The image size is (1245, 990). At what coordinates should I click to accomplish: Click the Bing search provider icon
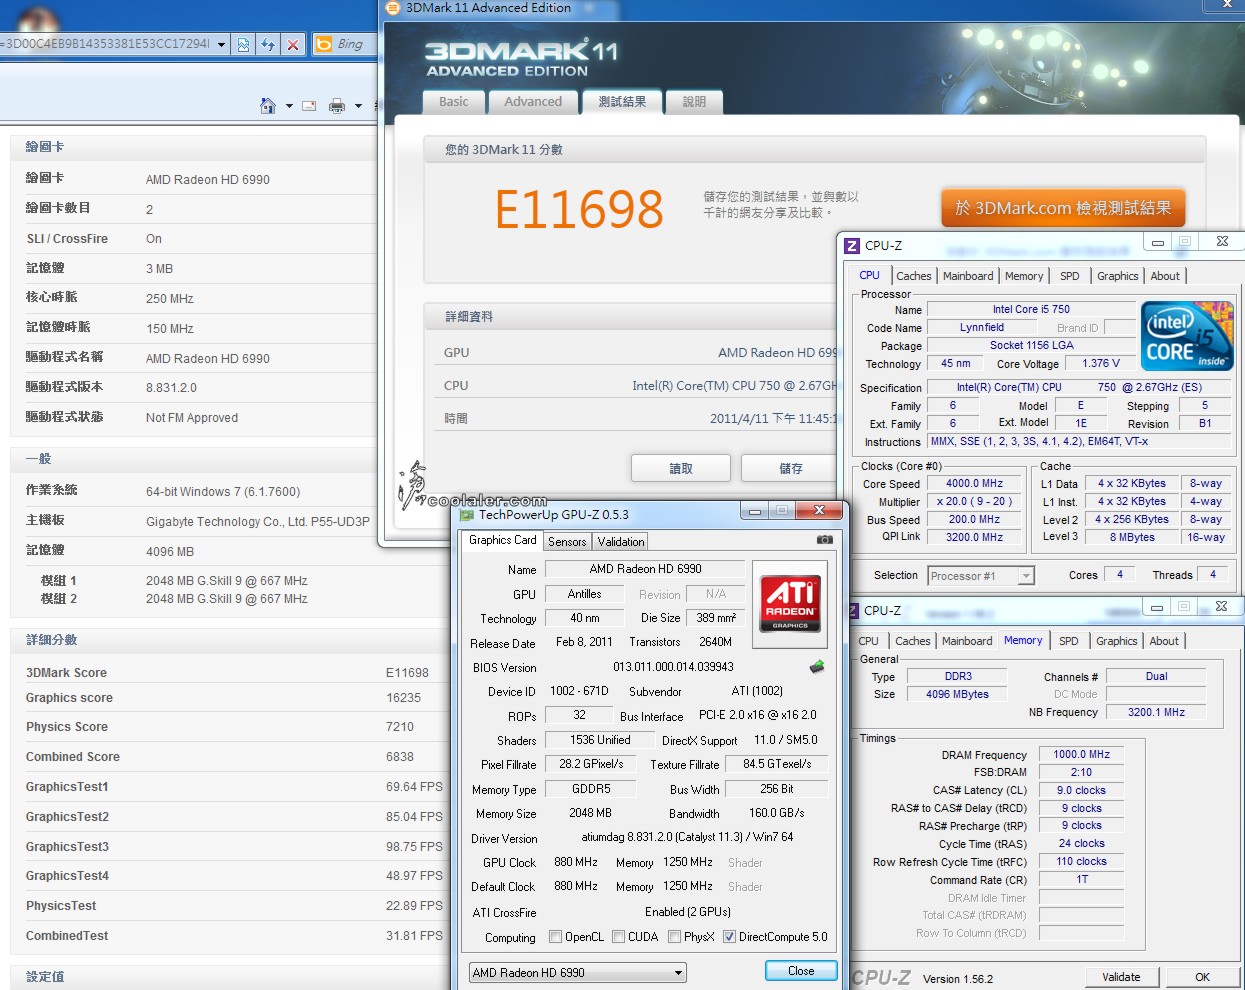coord(323,44)
